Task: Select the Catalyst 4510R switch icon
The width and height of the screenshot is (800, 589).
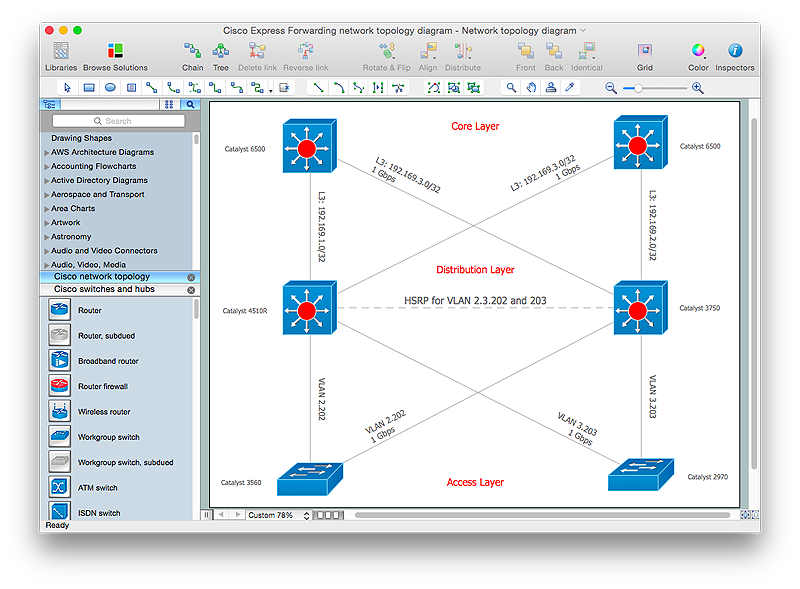Action: point(310,307)
